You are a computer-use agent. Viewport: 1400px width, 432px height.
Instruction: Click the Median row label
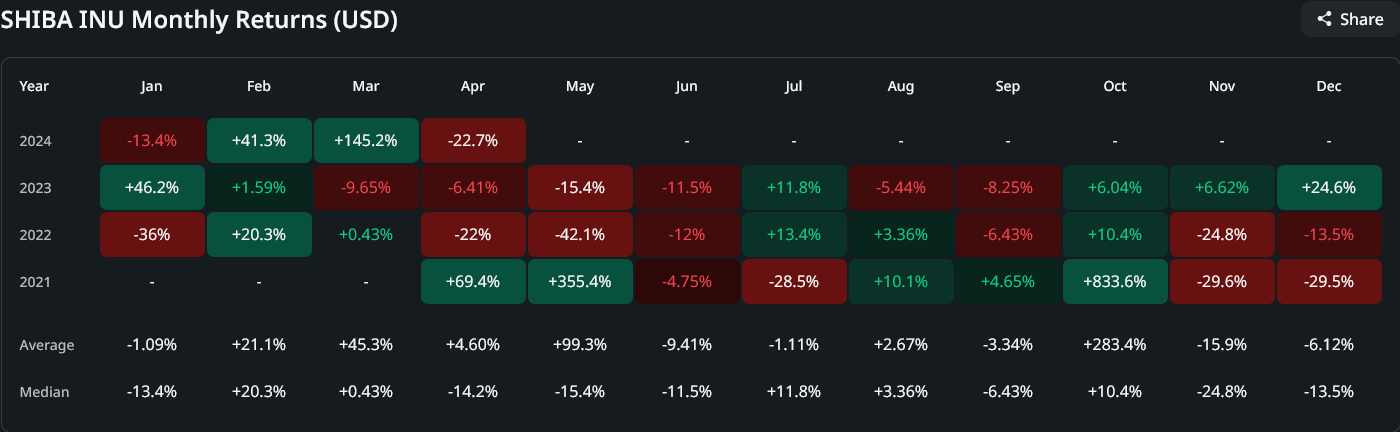tap(44, 392)
